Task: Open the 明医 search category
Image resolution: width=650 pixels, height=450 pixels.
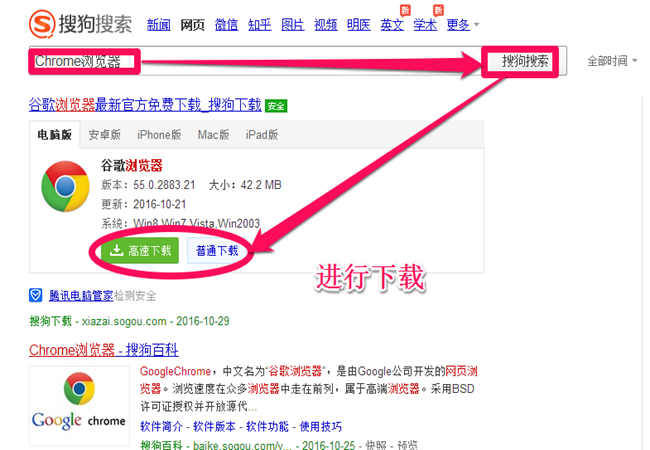Action: [359, 25]
